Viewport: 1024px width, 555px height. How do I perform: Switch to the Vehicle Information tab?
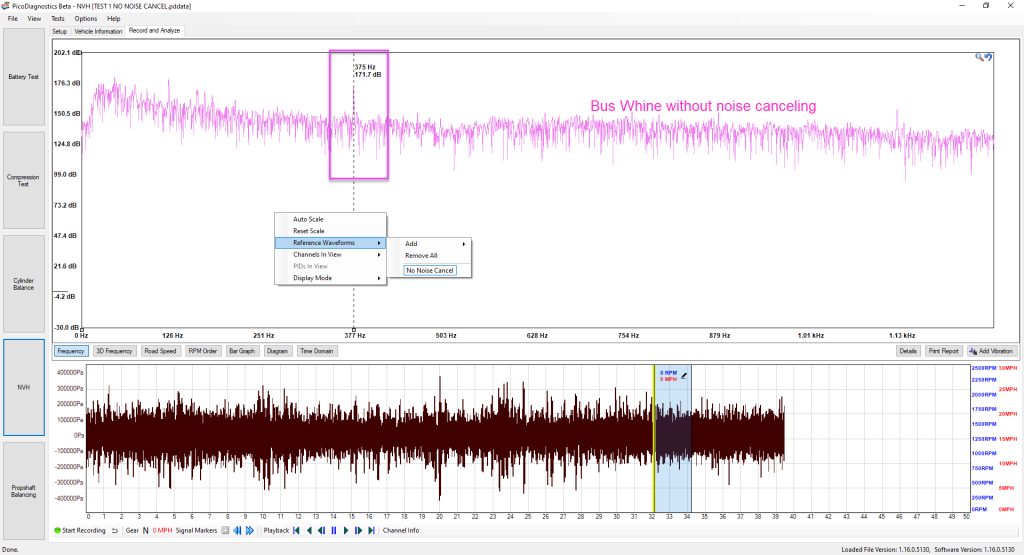tap(98, 31)
